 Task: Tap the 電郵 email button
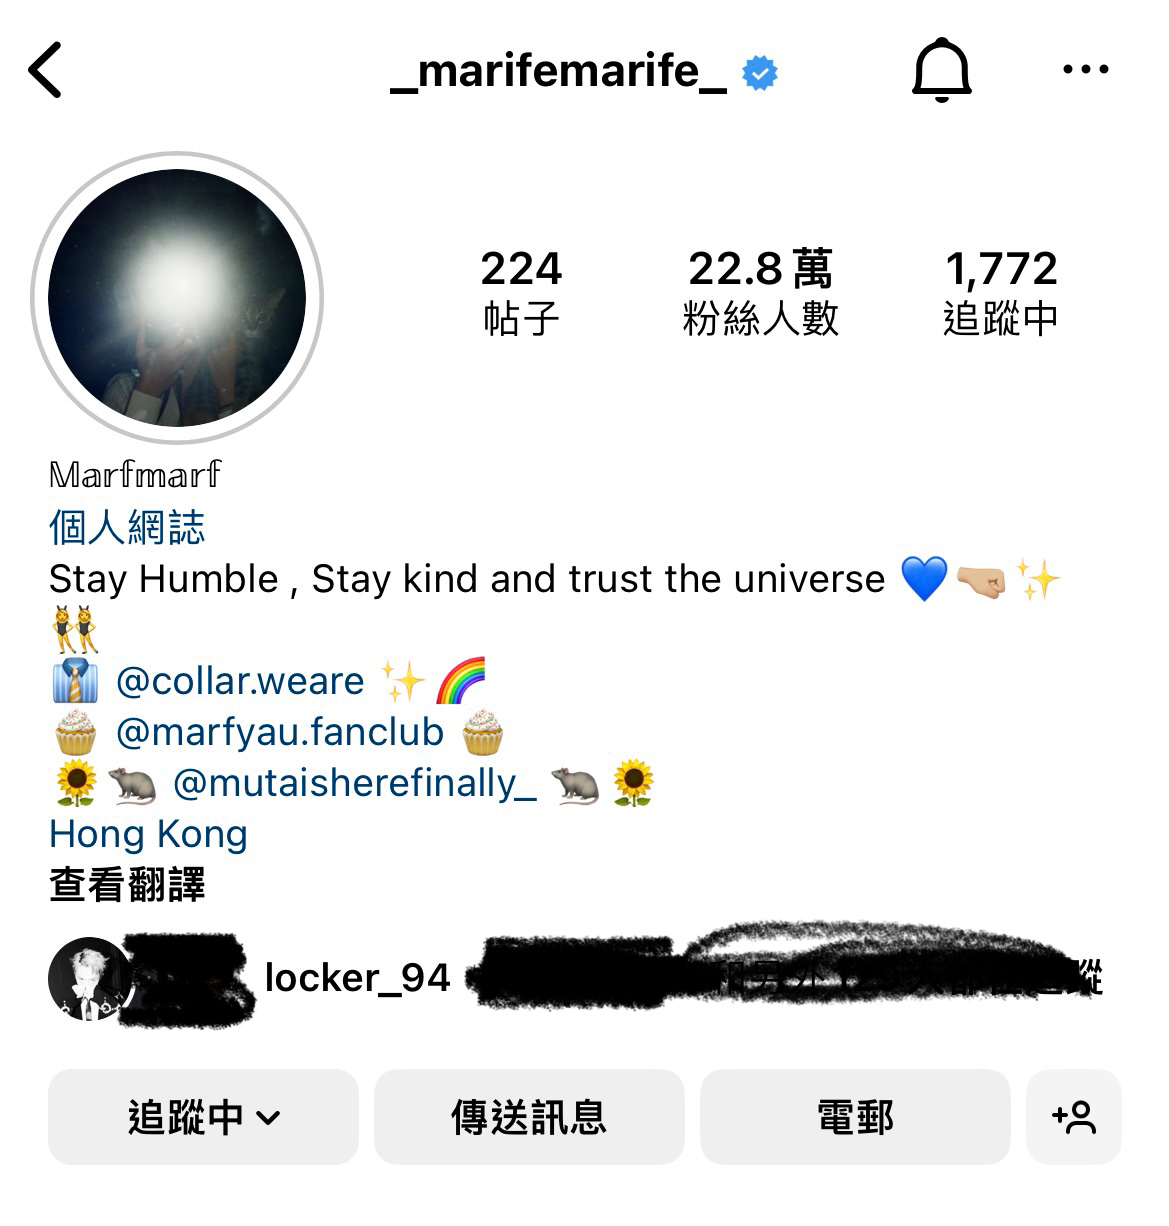point(855,1117)
